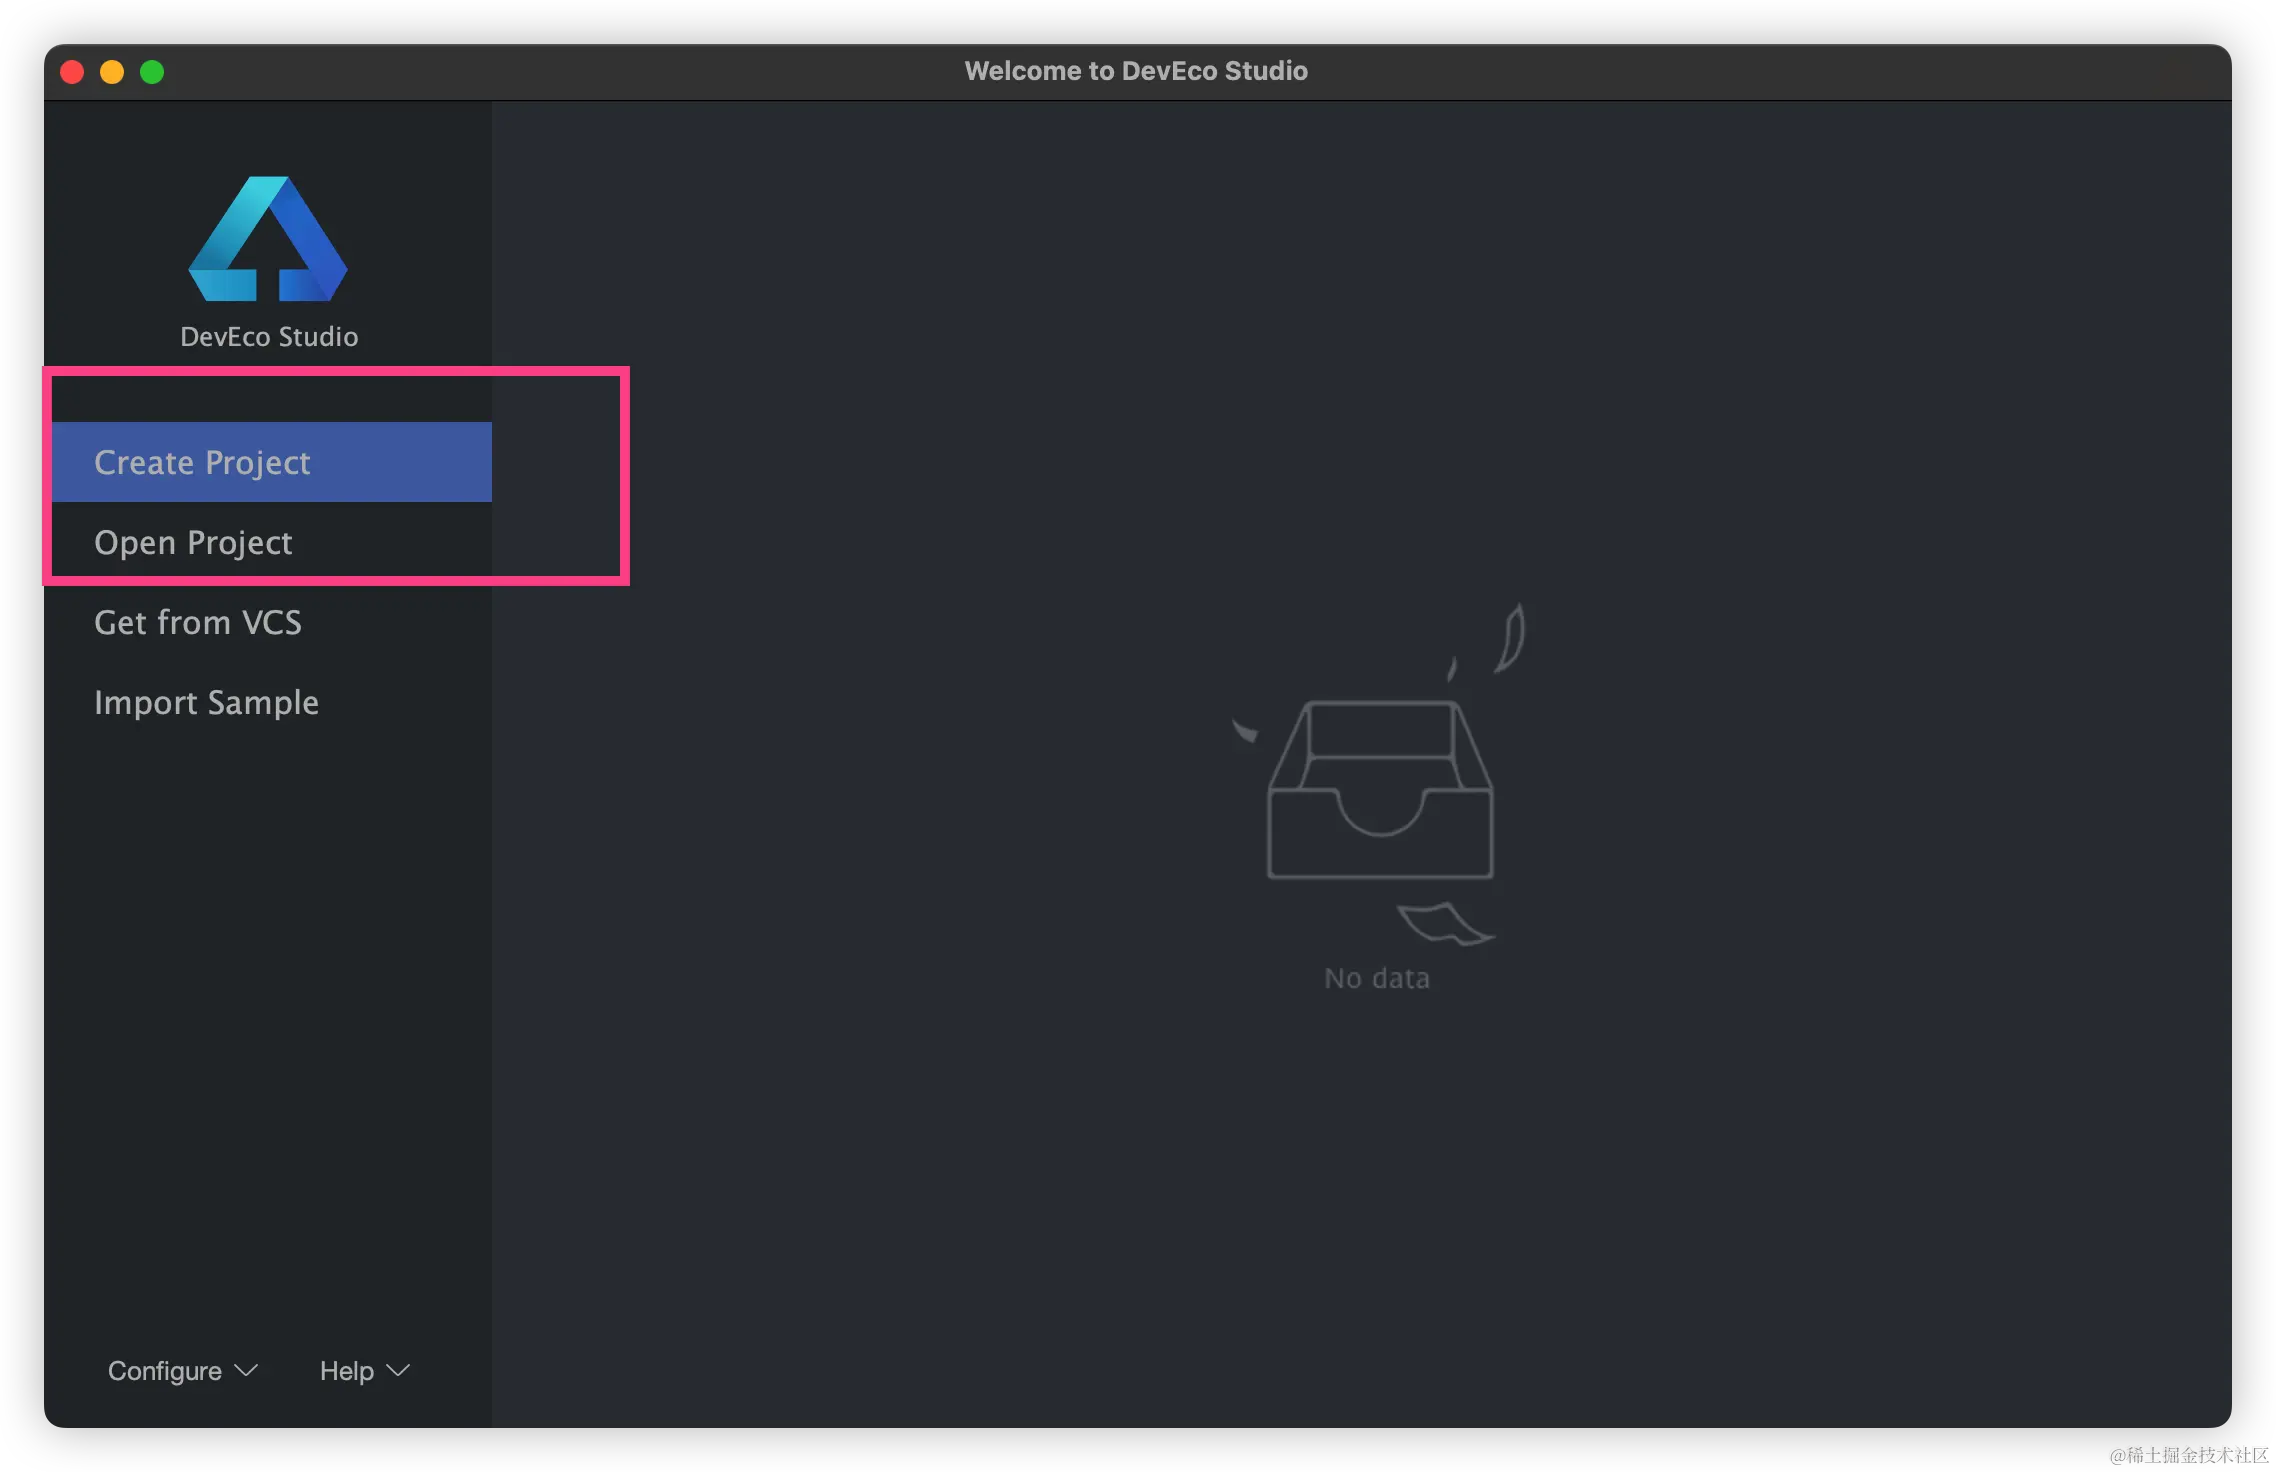Open the Import Sample option
2276x1472 pixels.
[x=206, y=702]
